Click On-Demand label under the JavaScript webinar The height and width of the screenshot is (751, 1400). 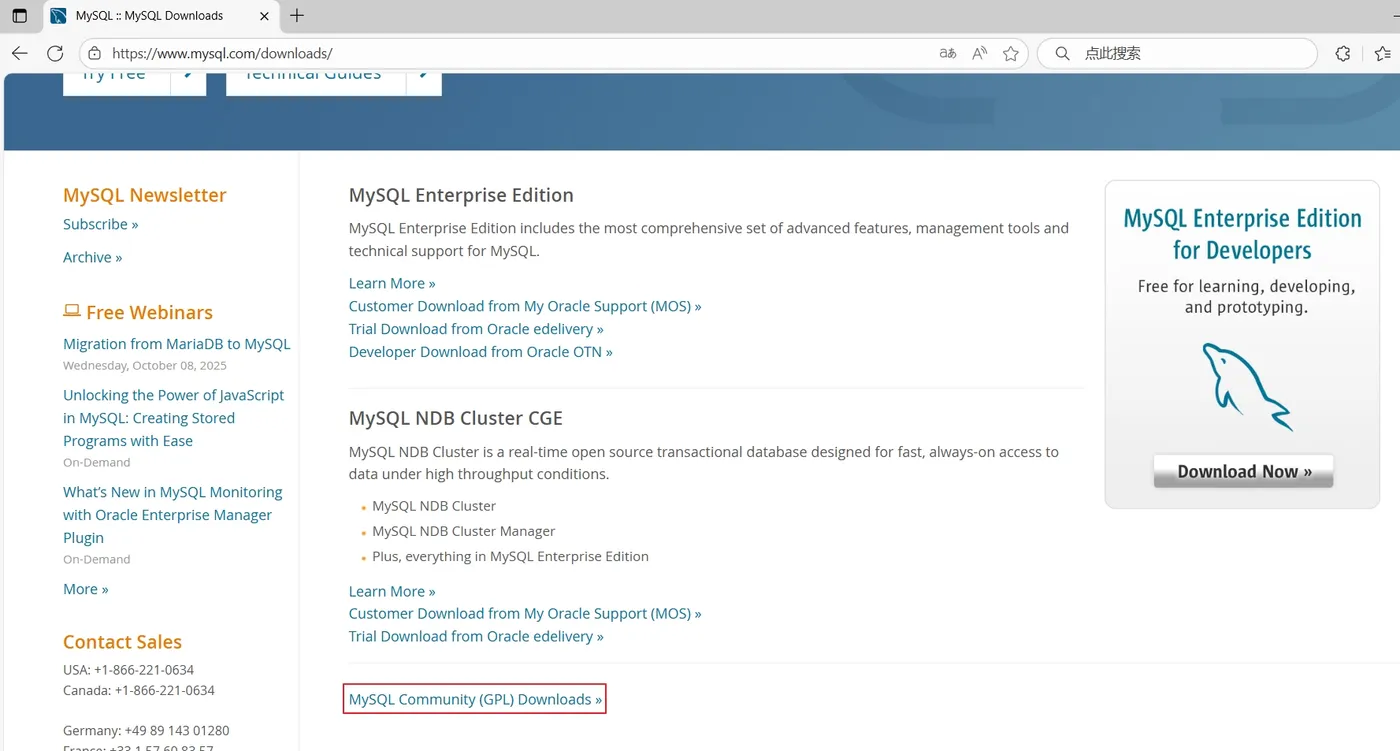pos(97,463)
